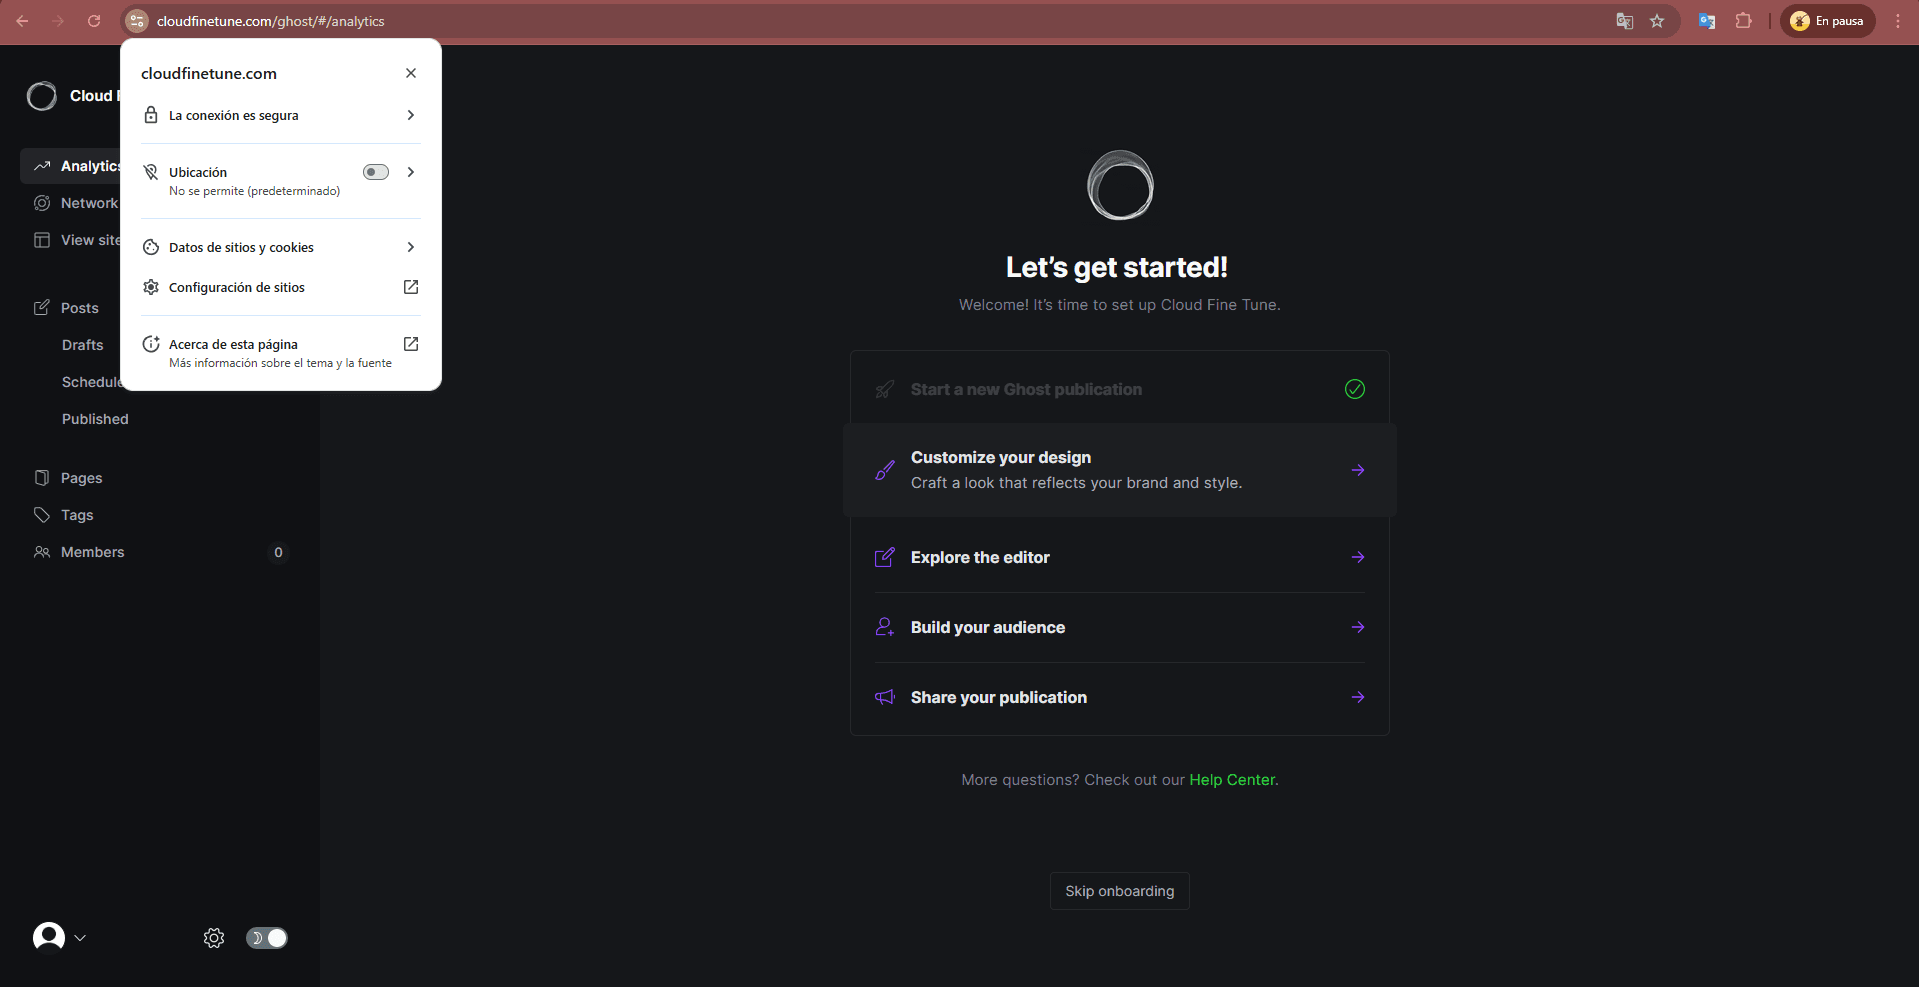
Task: Open the Google Translate icon in address bar
Action: click(x=1625, y=21)
